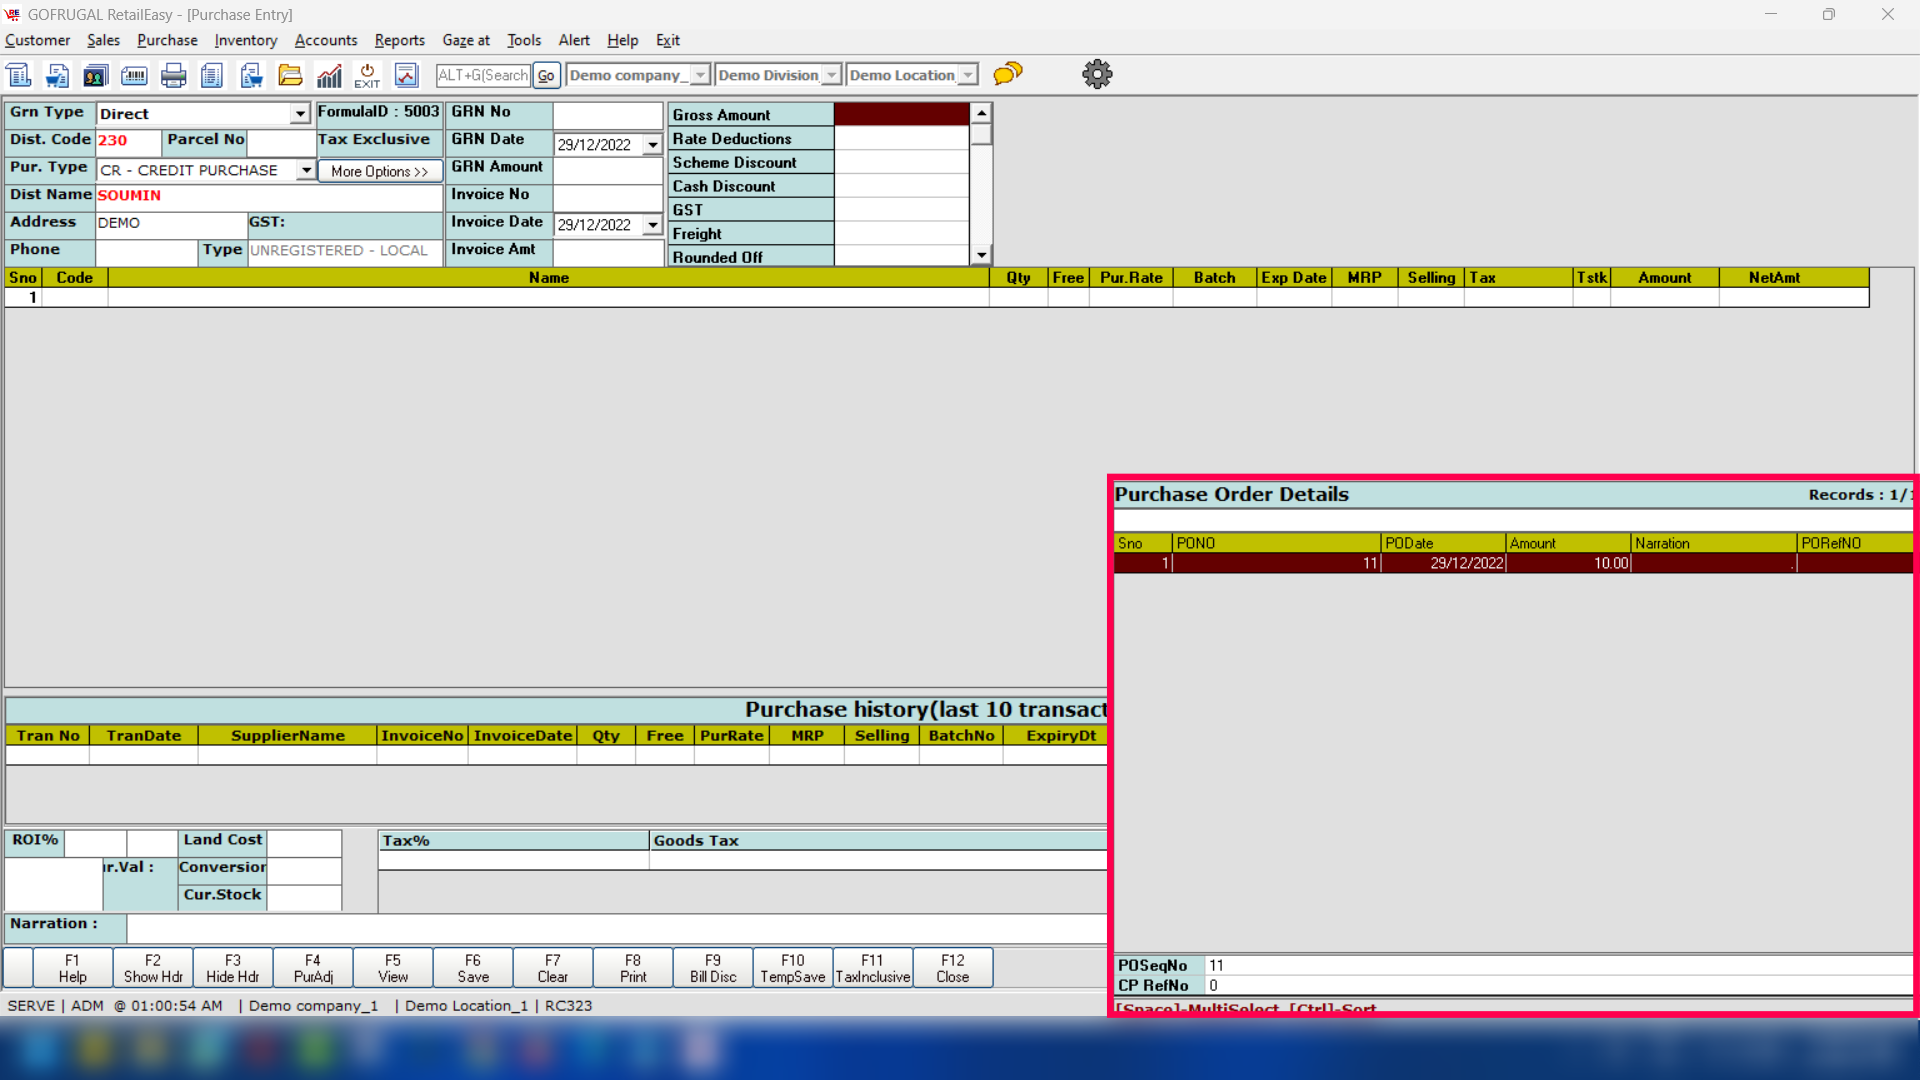Open the GRN Date dropdown arrow

tap(653, 145)
